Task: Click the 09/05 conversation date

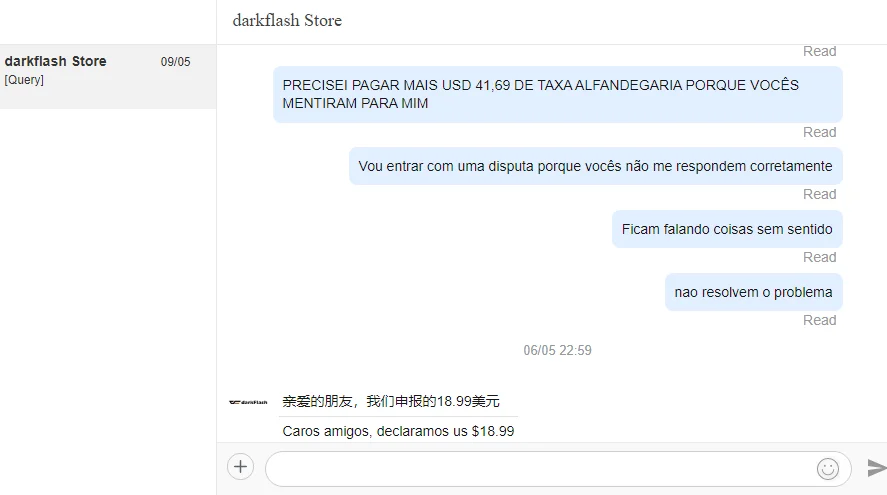Action: click(175, 62)
